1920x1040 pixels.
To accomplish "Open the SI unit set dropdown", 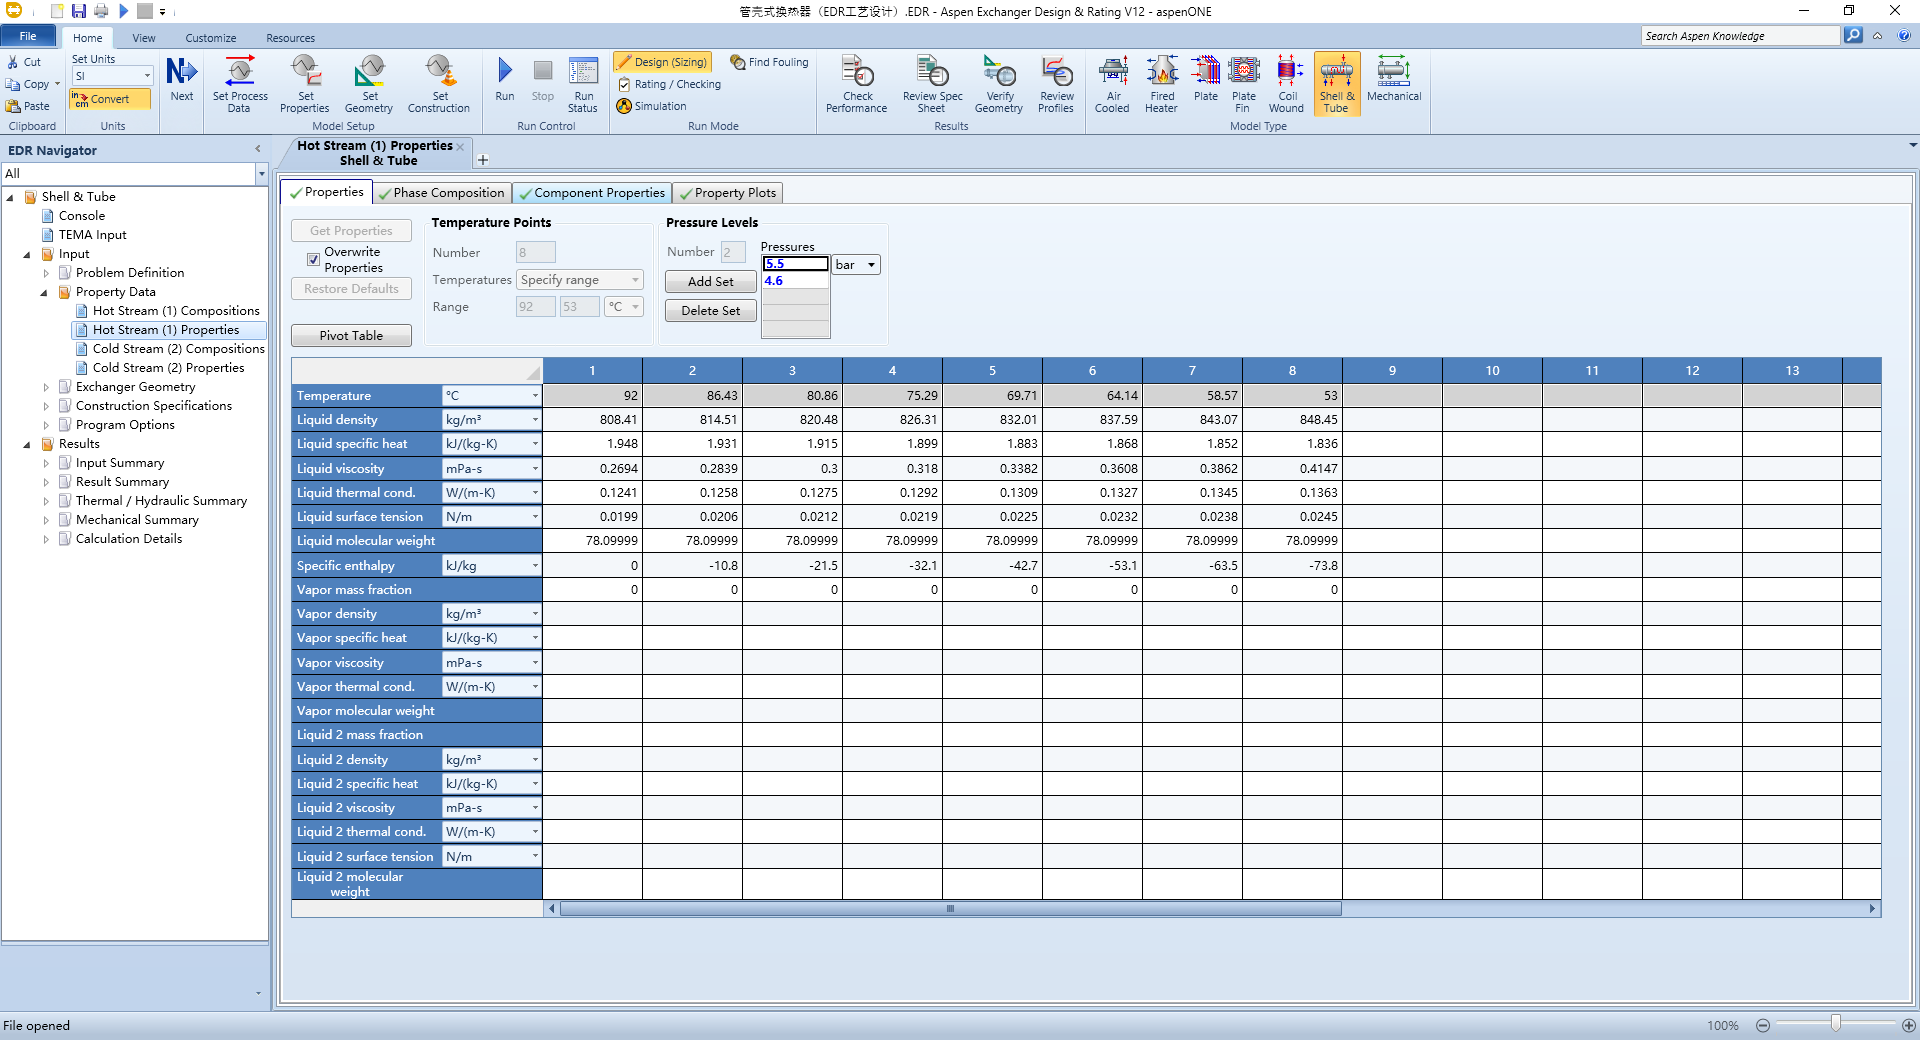I will pyautogui.click(x=112, y=76).
